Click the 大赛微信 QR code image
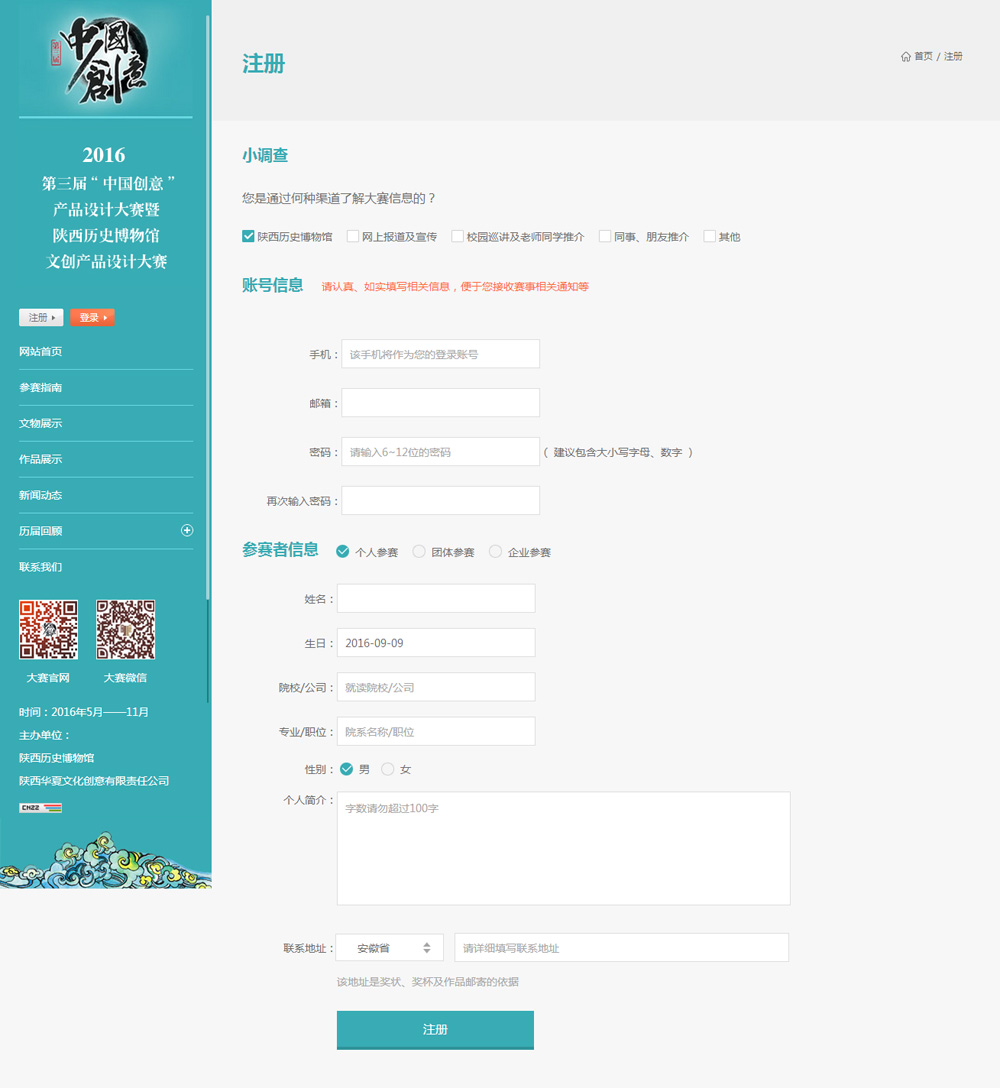 125,629
